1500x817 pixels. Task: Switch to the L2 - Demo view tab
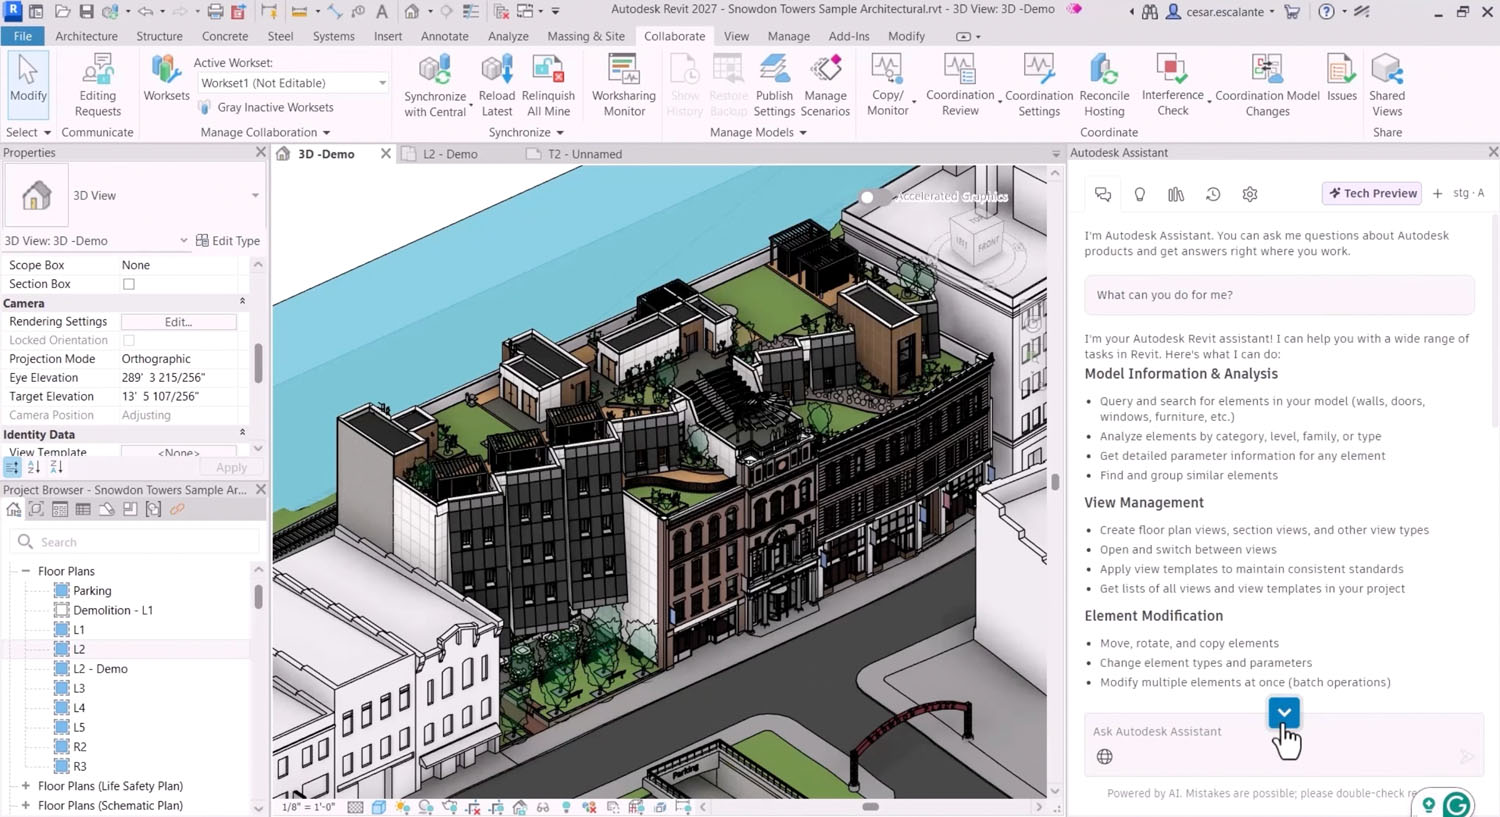(450, 154)
